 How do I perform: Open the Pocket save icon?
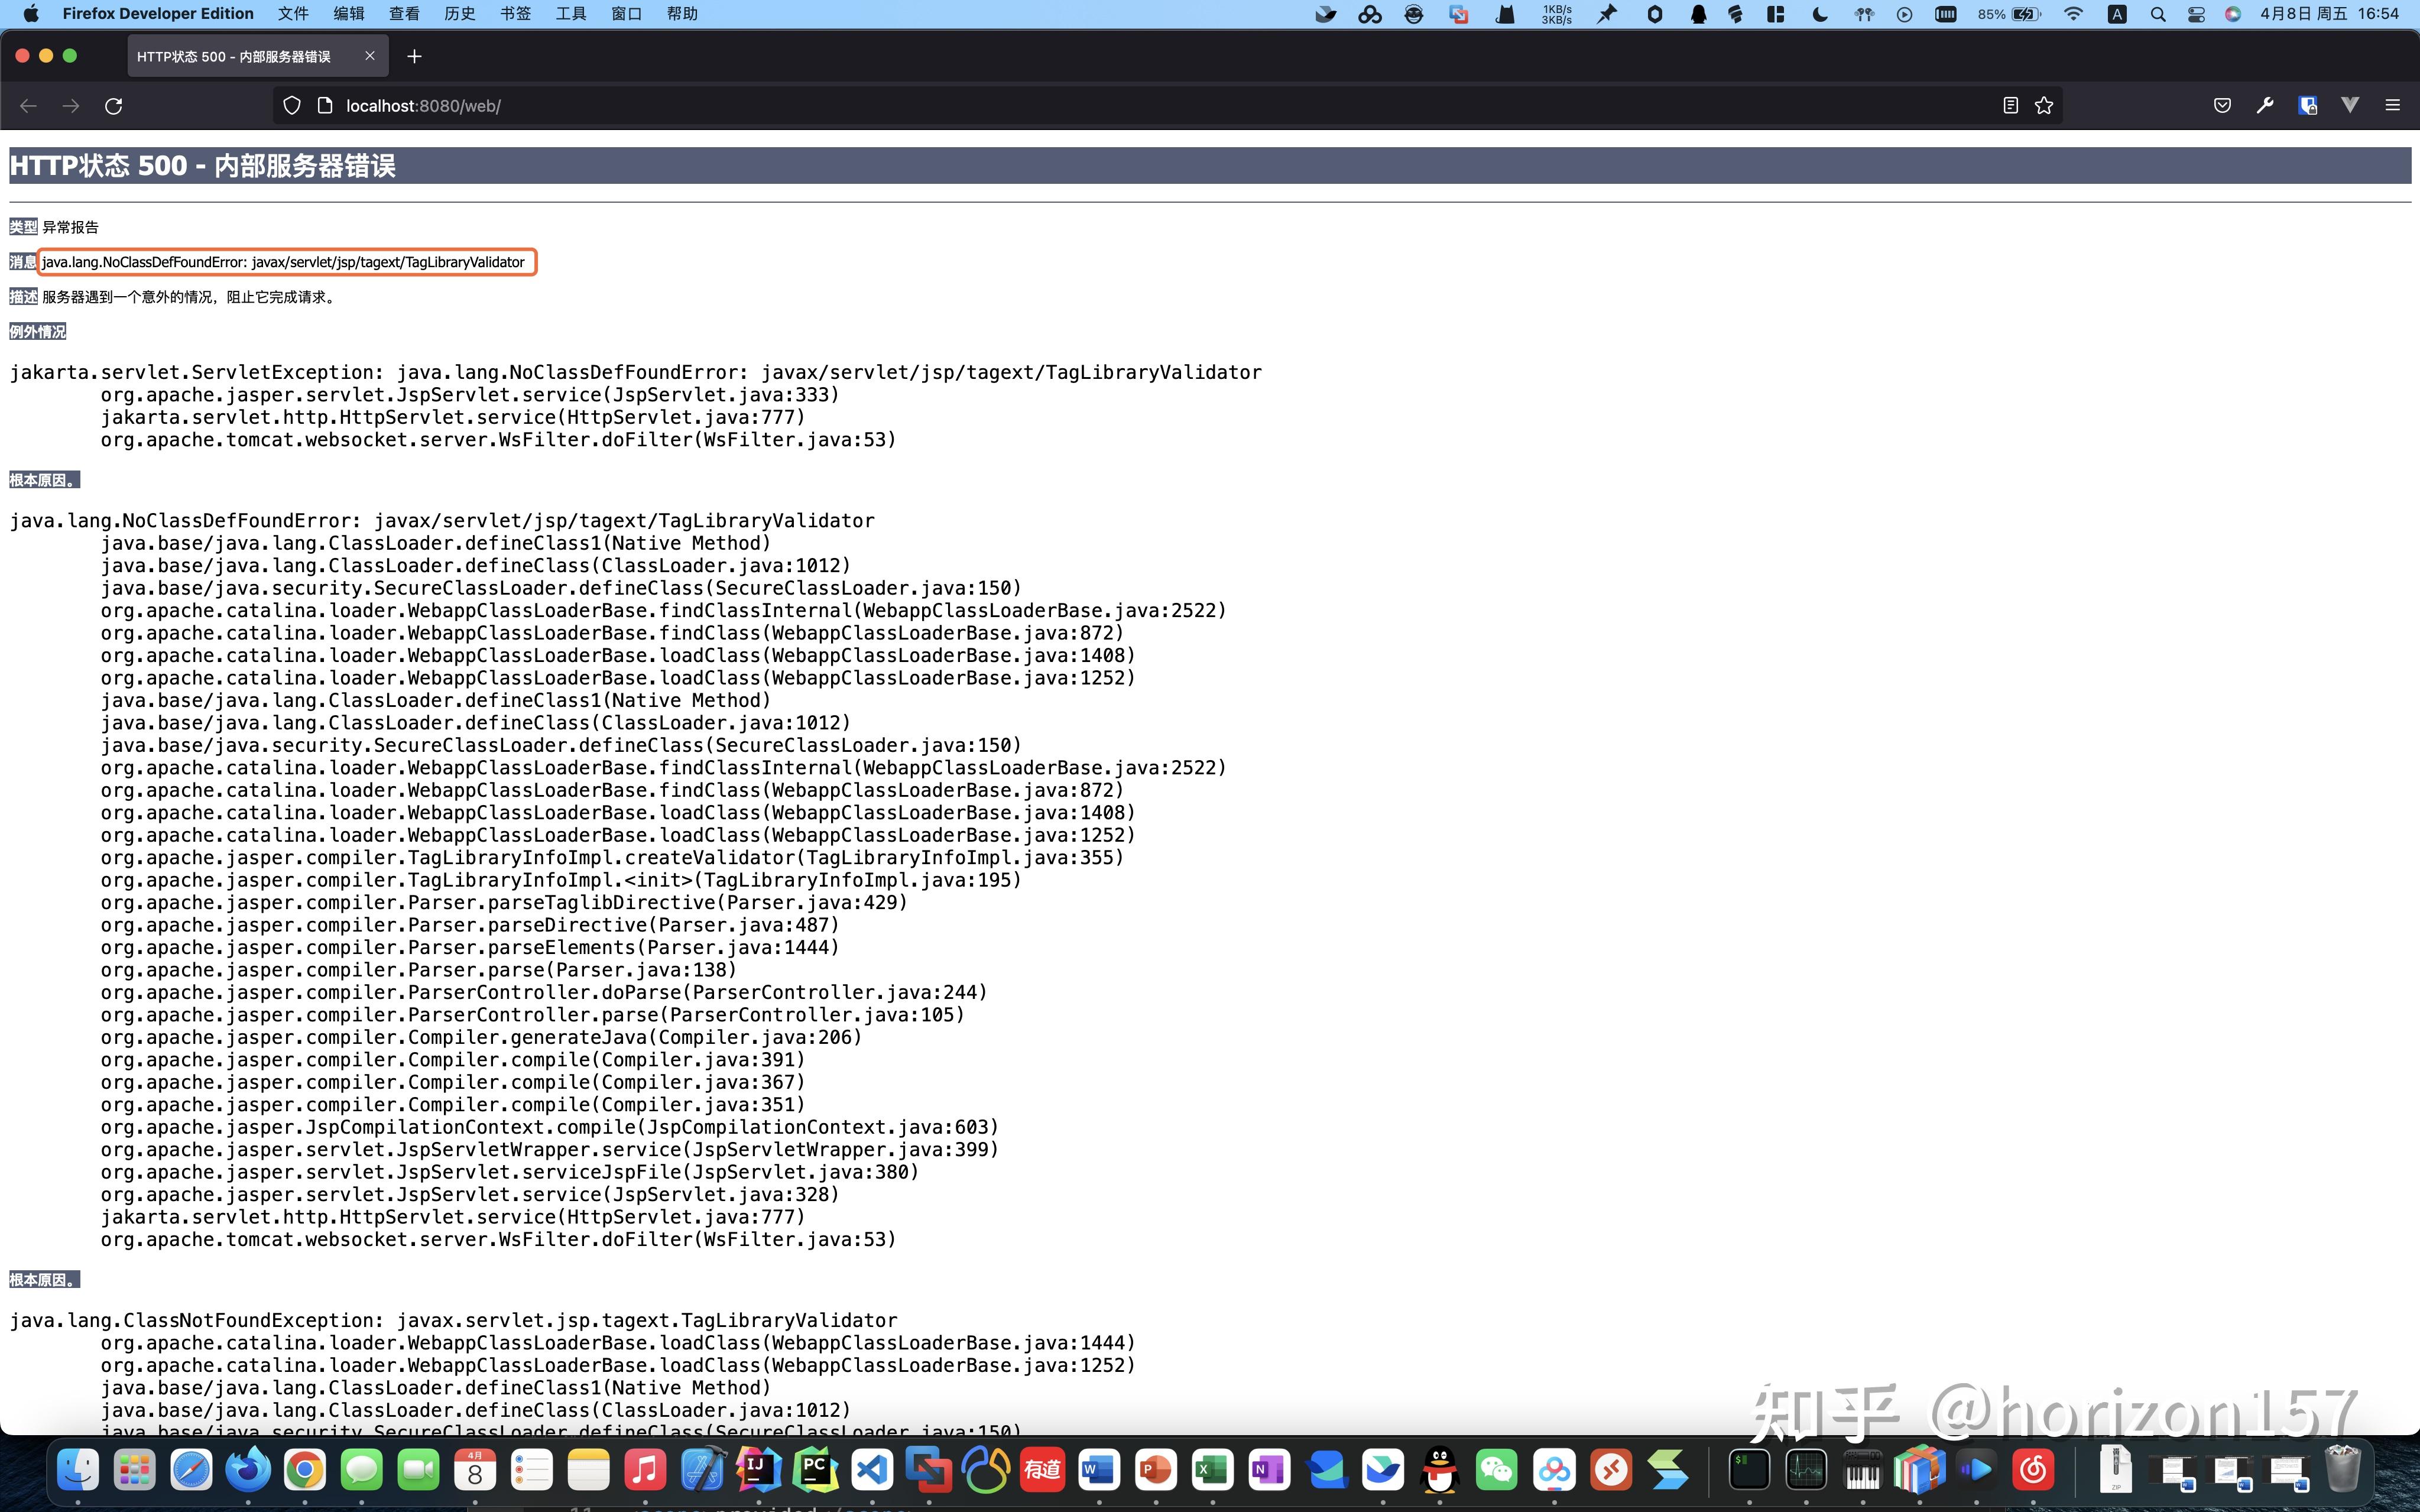click(2222, 106)
